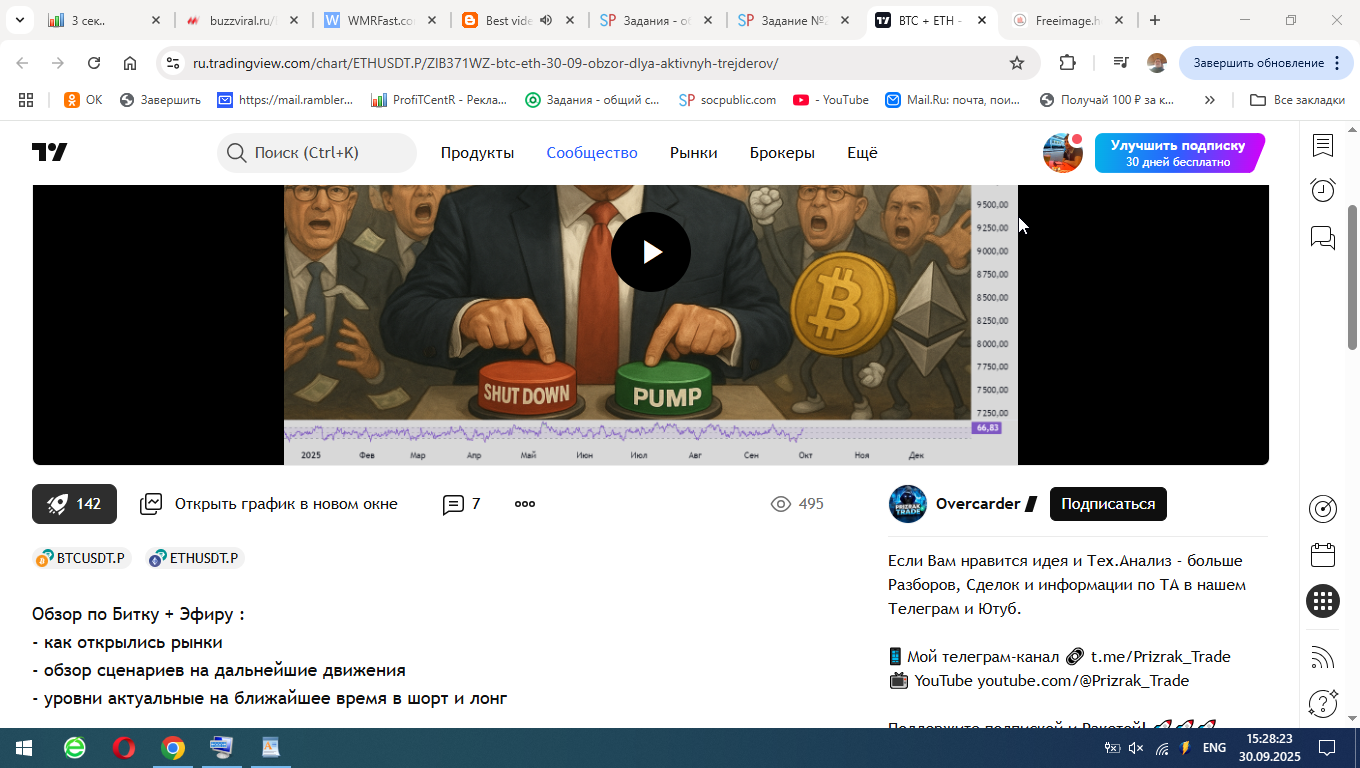Image resolution: width=1360 pixels, height=768 pixels.
Task: Open the Брокеры menu
Action: (x=782, y=153)
